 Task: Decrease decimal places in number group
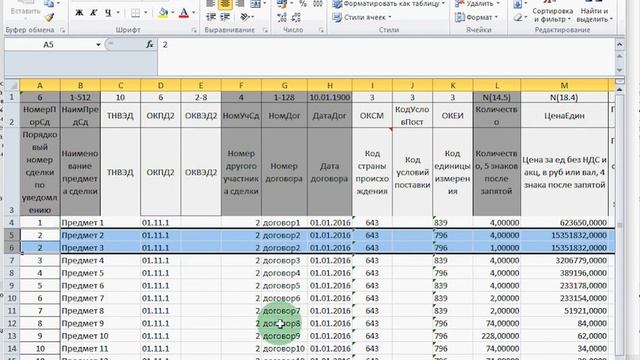297,17
